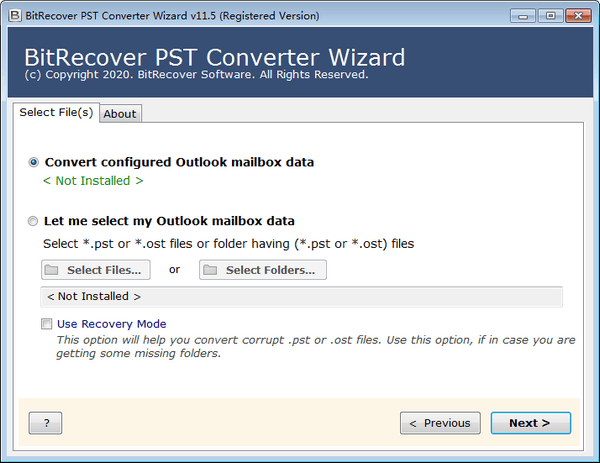Click the gray Not Installed path field
The height and width of the screenshot is (463, 600).
click(x=301, y=297)
